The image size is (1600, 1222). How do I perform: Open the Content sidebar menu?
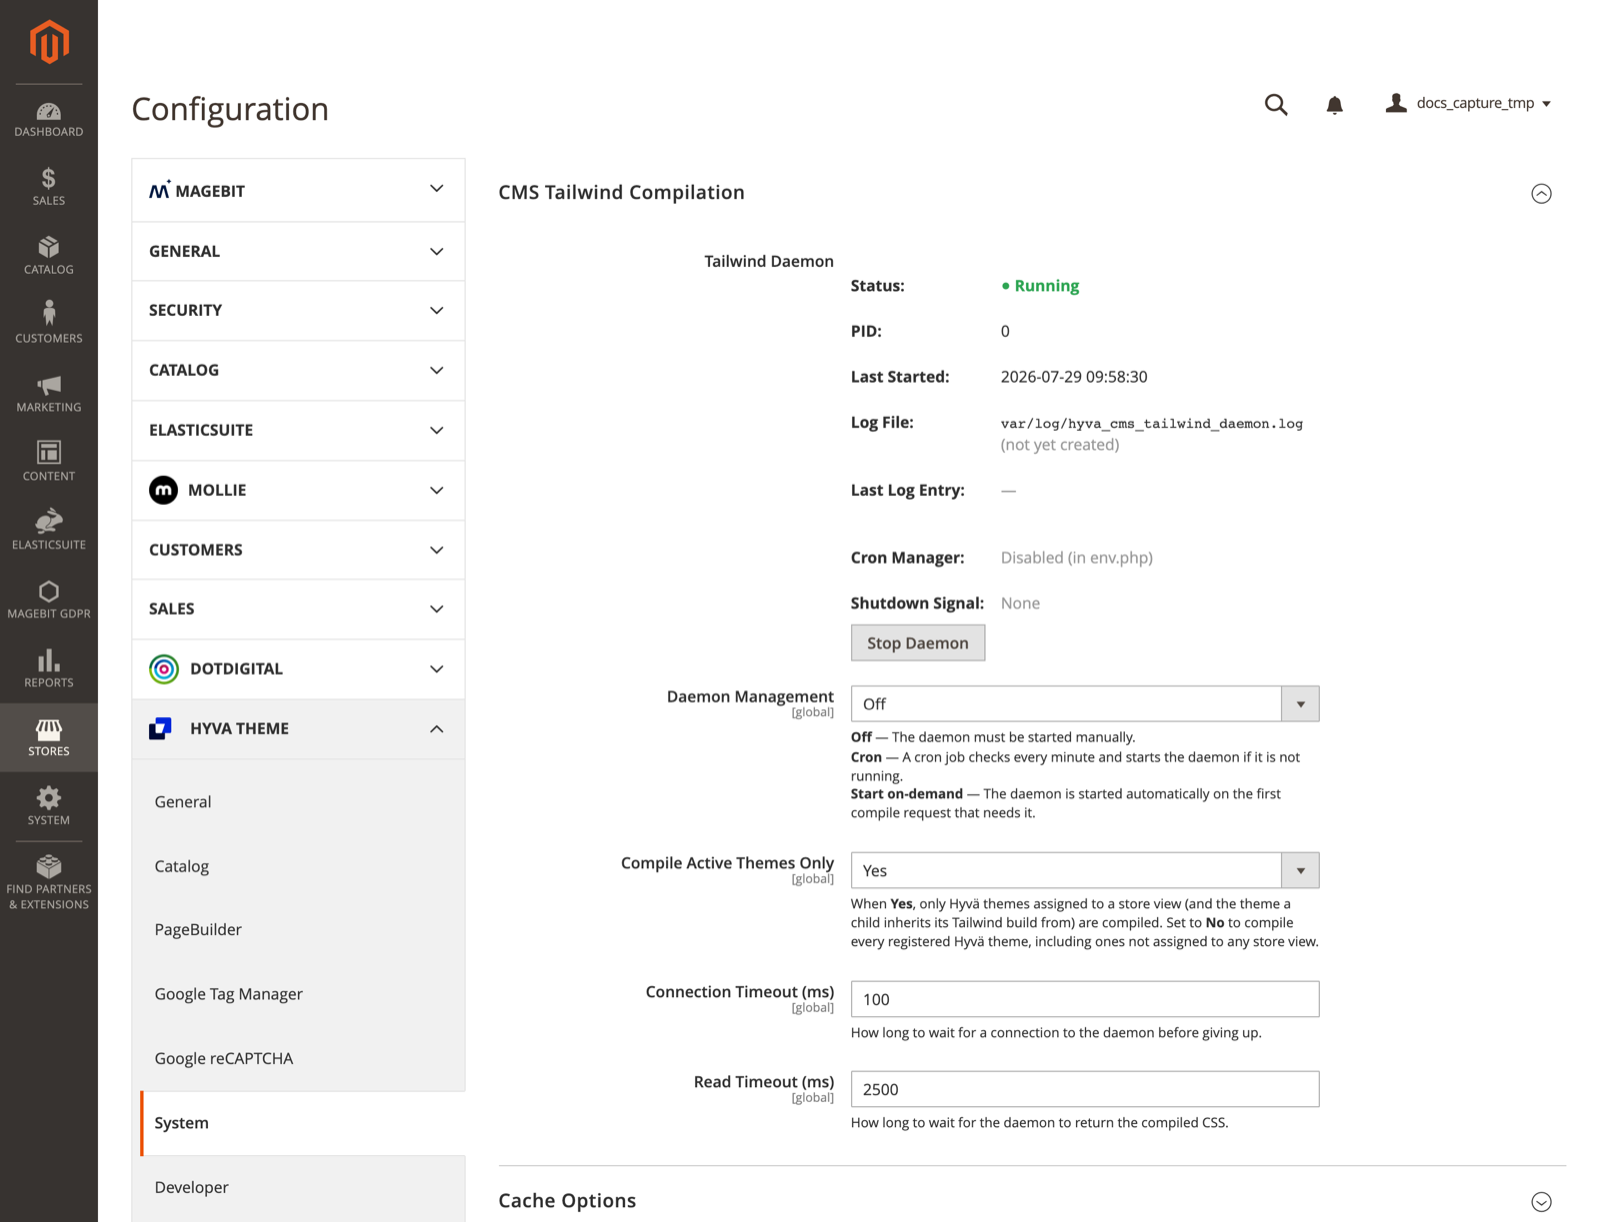click(x=49, y=462)
